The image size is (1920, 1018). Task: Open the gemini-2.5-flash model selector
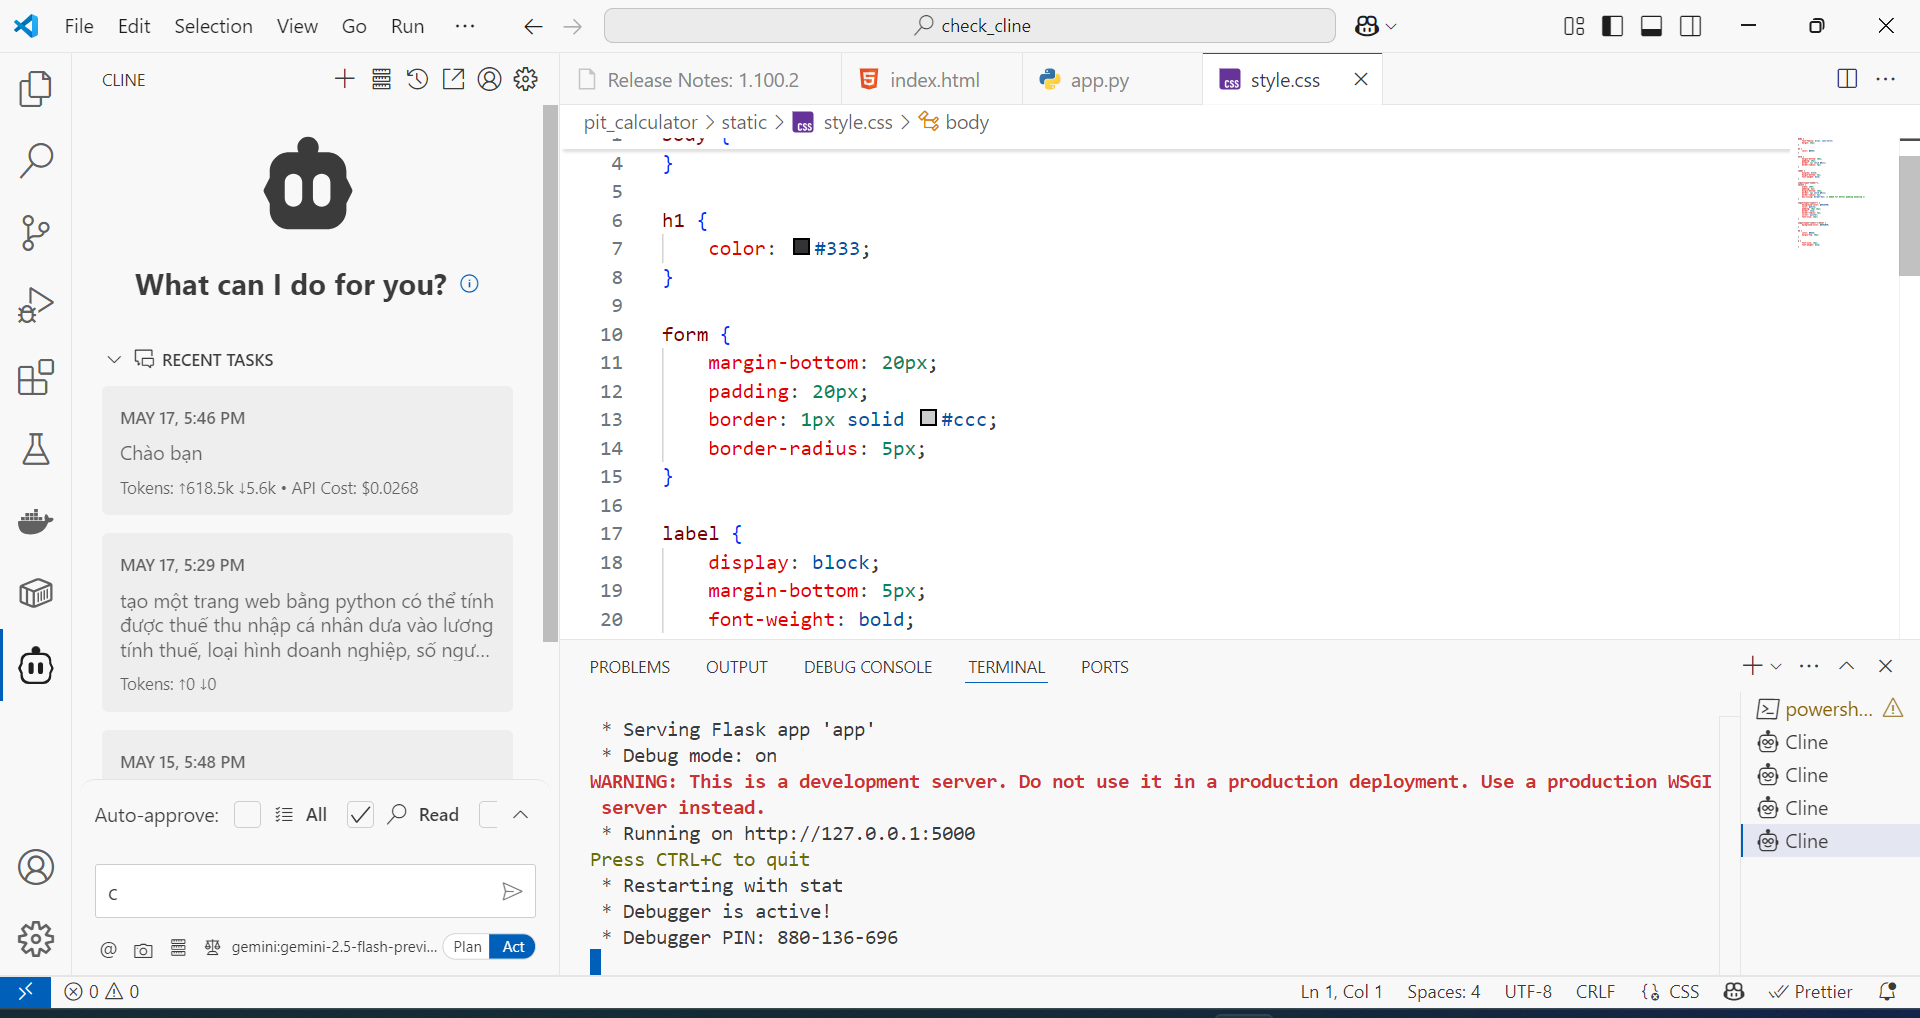tap(334, 947)
